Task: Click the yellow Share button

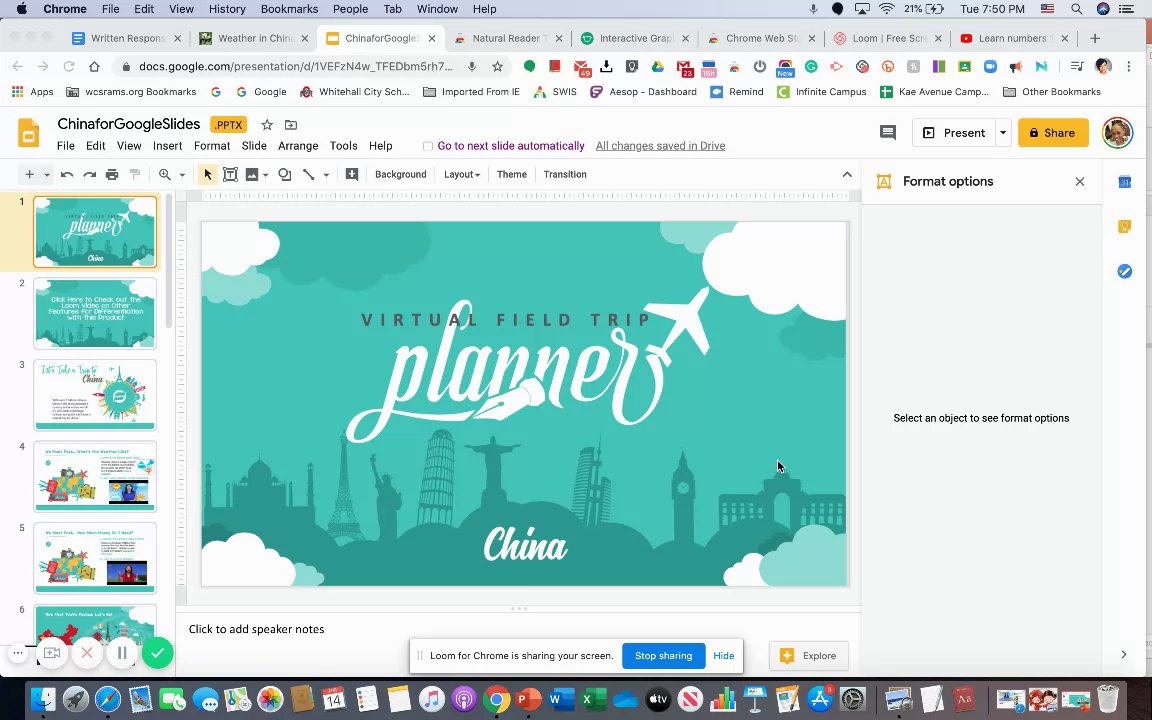Action: [1053, 132]
